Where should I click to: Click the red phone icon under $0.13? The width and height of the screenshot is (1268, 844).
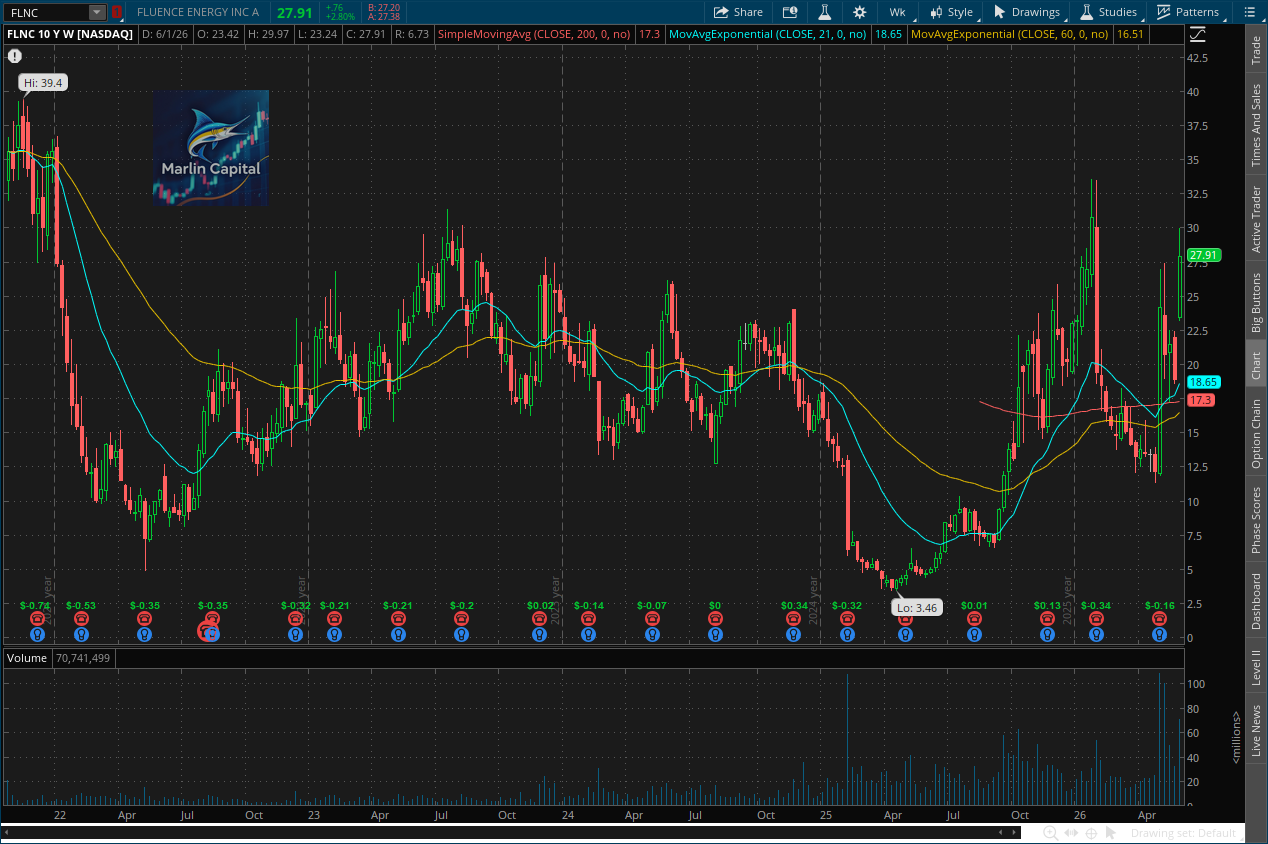click(x=1047, y=619)
